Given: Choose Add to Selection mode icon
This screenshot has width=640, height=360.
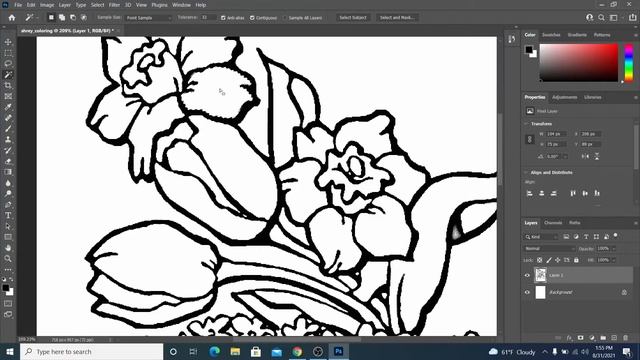Looking at the screenshot, I should 62,18.
